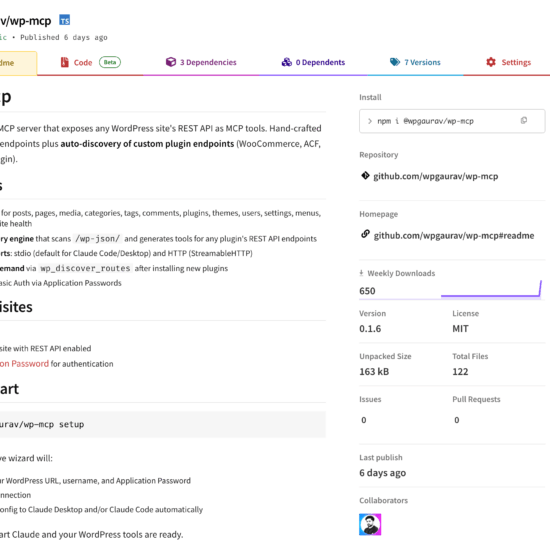Open the Settings tab
Viewport: 550px width, 550px height.
tap(508, 62)
